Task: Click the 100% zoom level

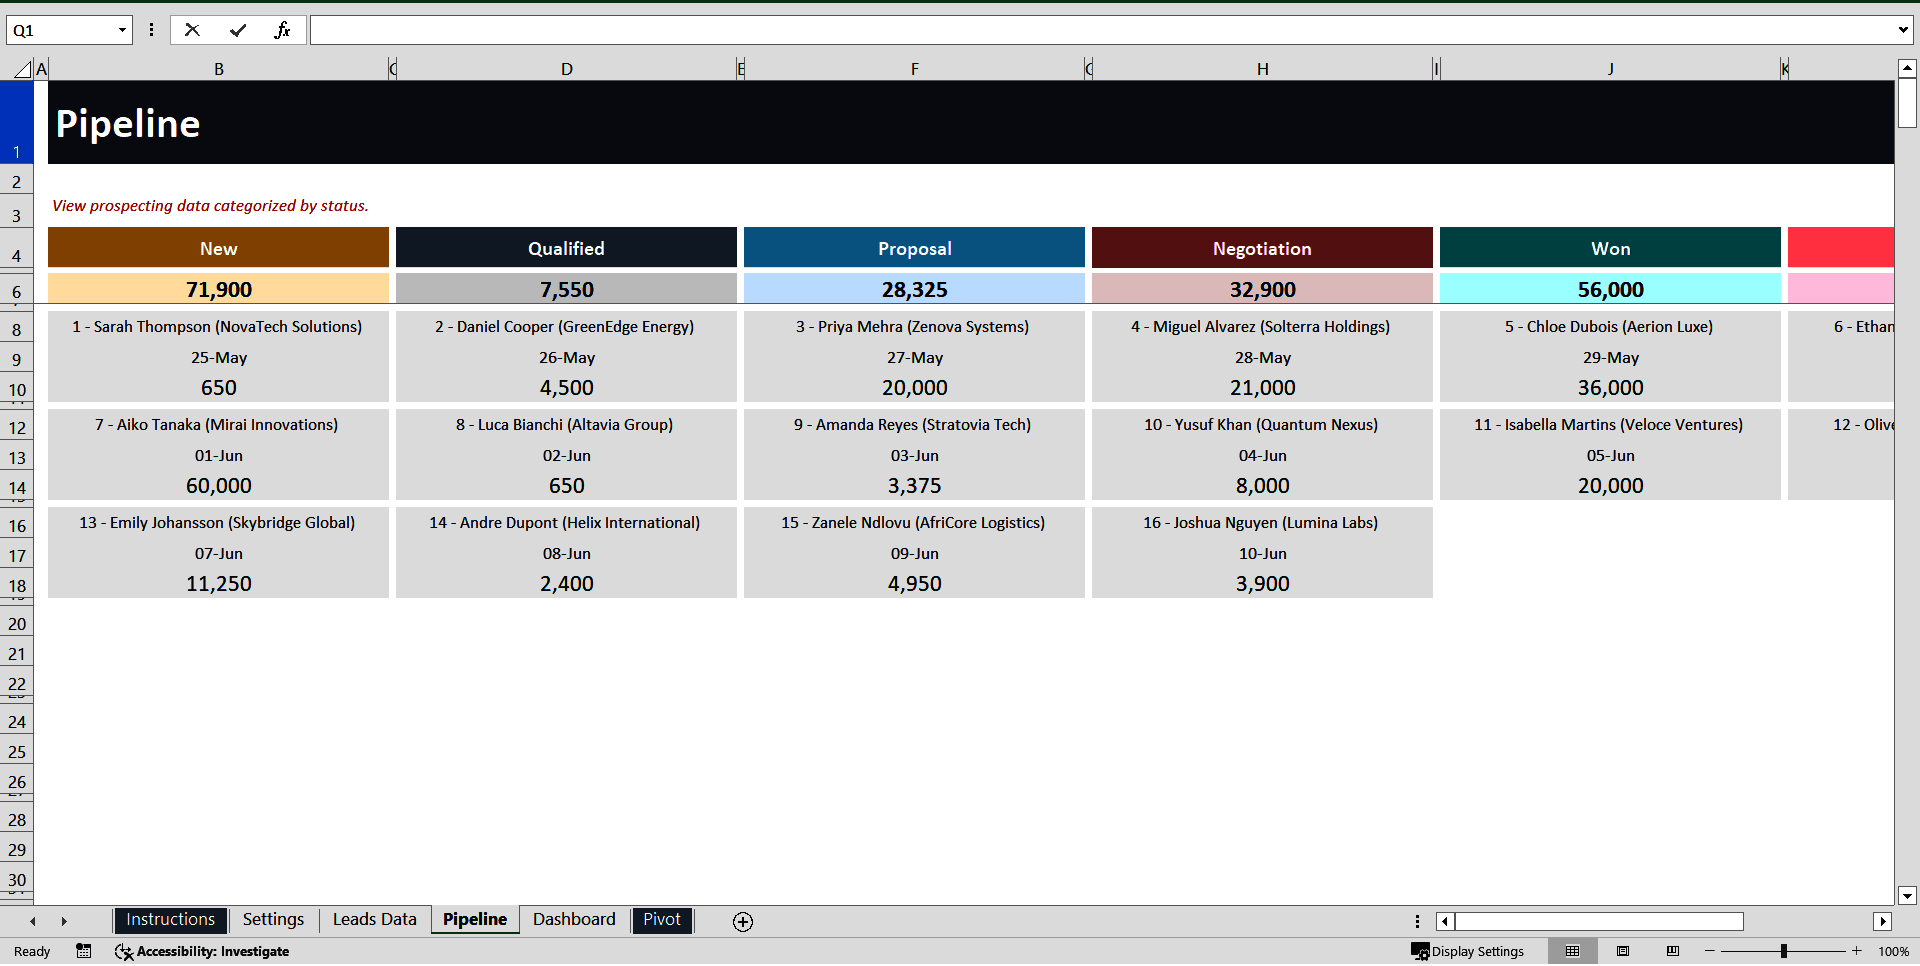Action: (1893, 951)
